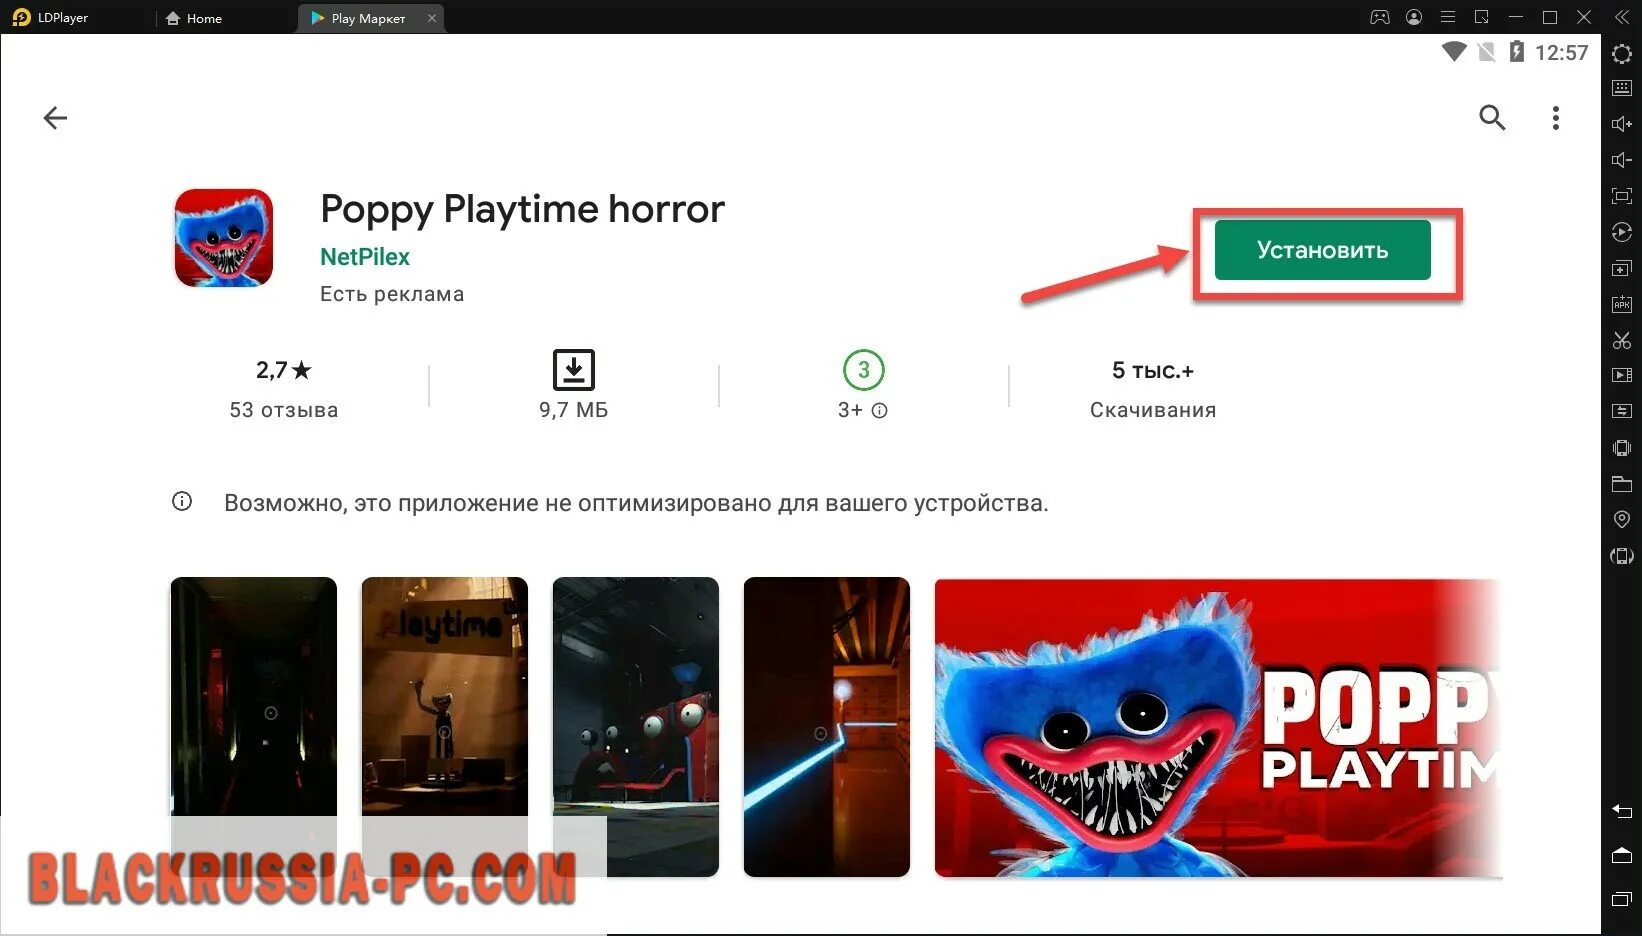
Task: Click the LDPlayer logo
Action: click(x=21, y=17)
